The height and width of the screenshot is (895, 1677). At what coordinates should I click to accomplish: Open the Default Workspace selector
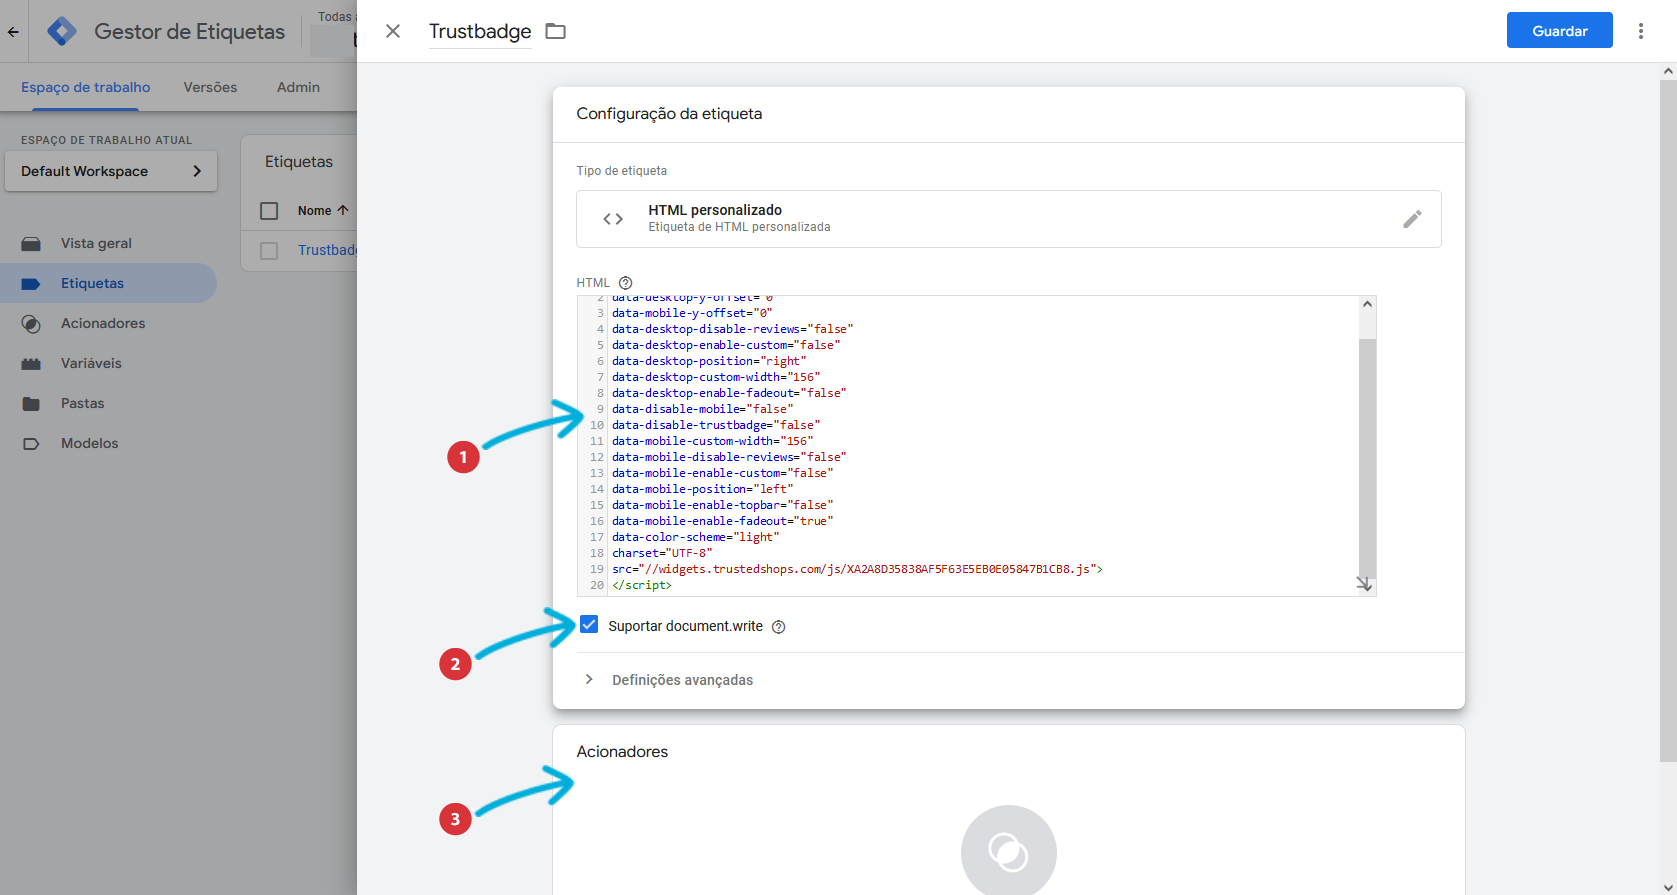[x=111, y=171]
